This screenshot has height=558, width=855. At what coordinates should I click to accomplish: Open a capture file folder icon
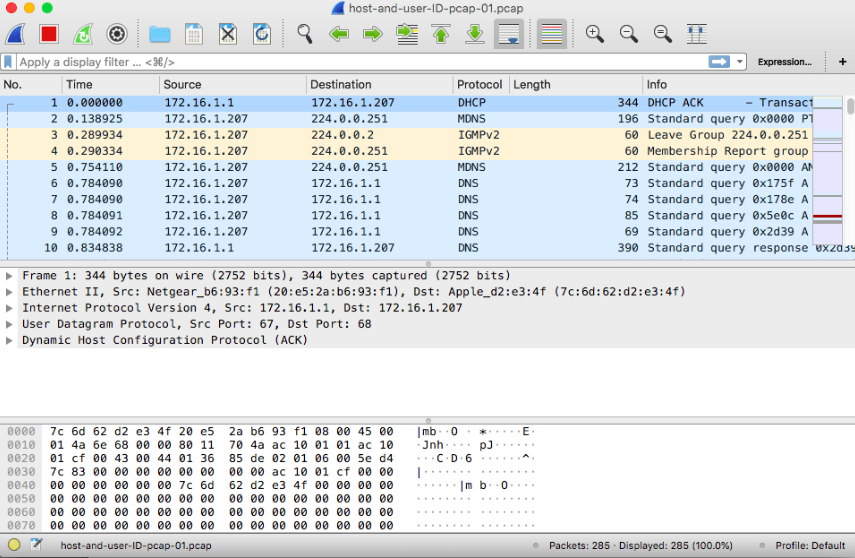[160, 34]
